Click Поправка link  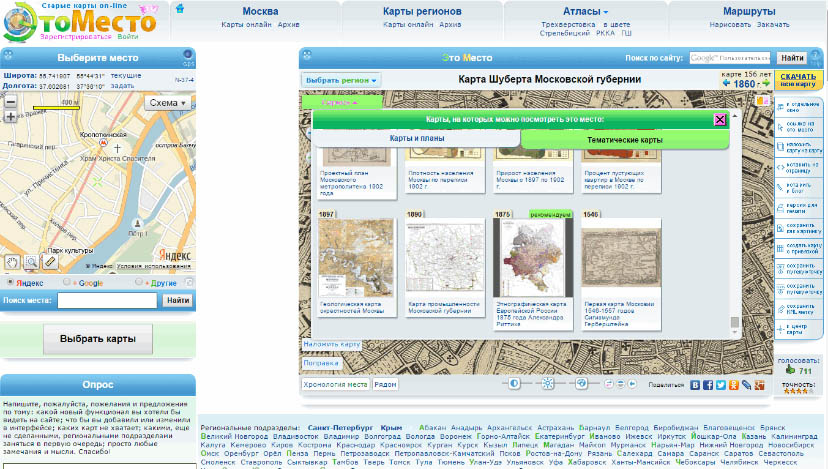click(321, 363)
